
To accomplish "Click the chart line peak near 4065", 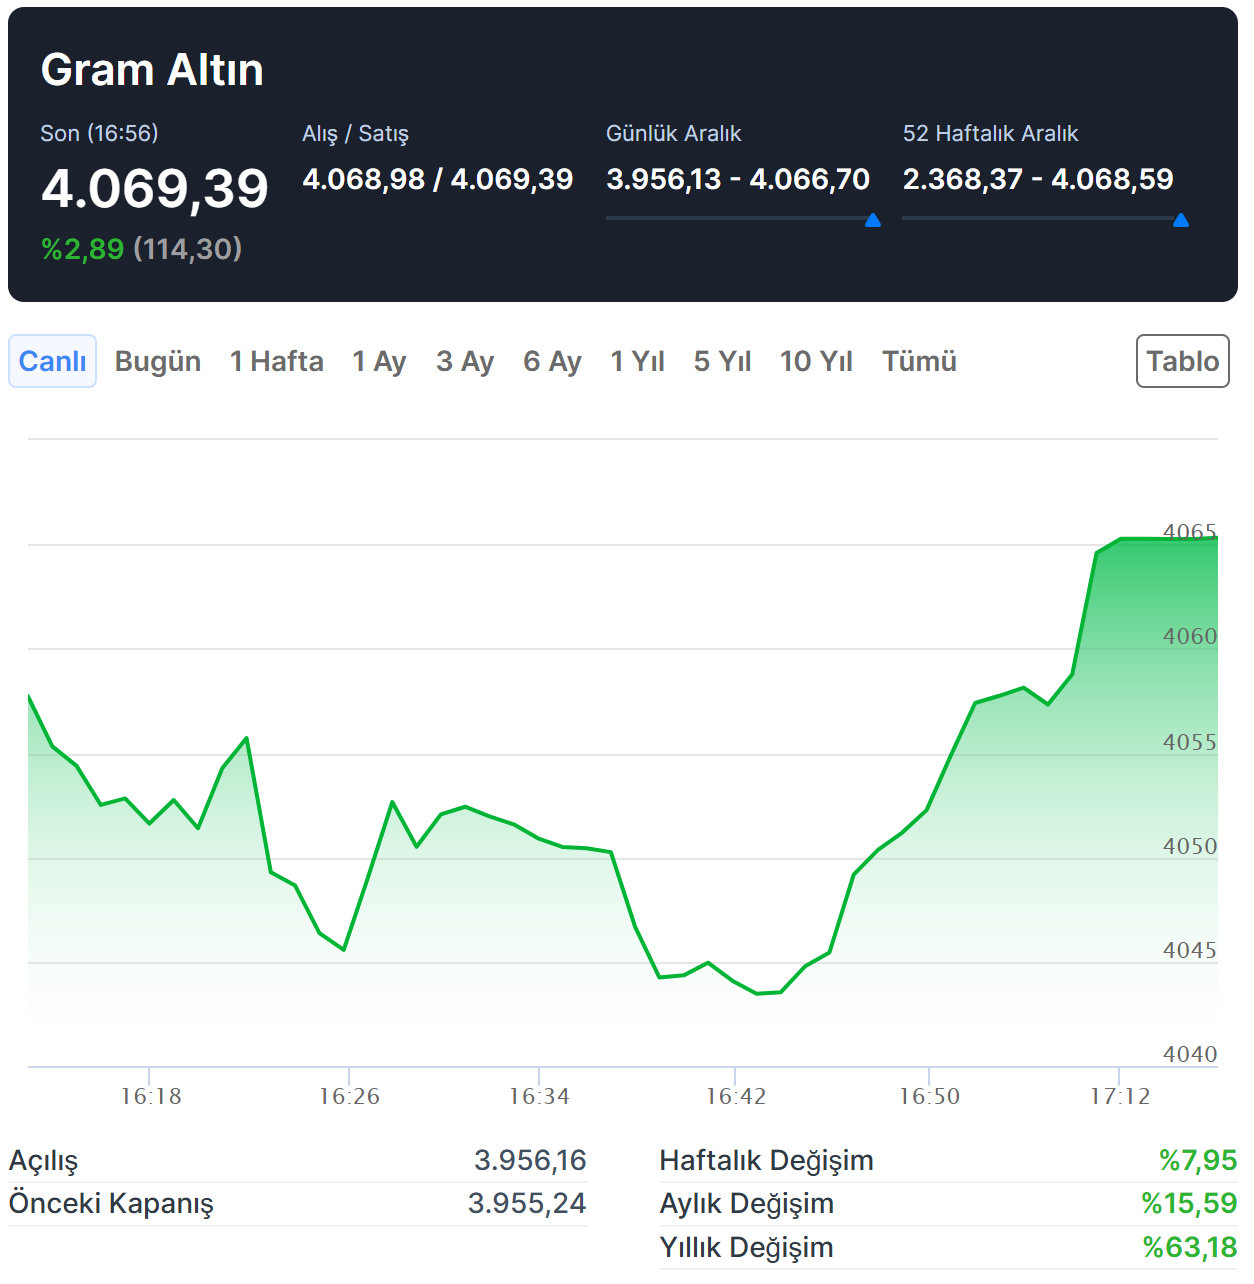I will [x=1123, y=539].
